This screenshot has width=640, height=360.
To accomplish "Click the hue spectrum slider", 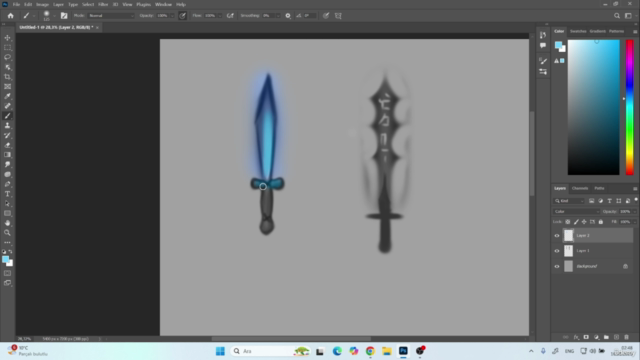I will [x=630, y=107].
